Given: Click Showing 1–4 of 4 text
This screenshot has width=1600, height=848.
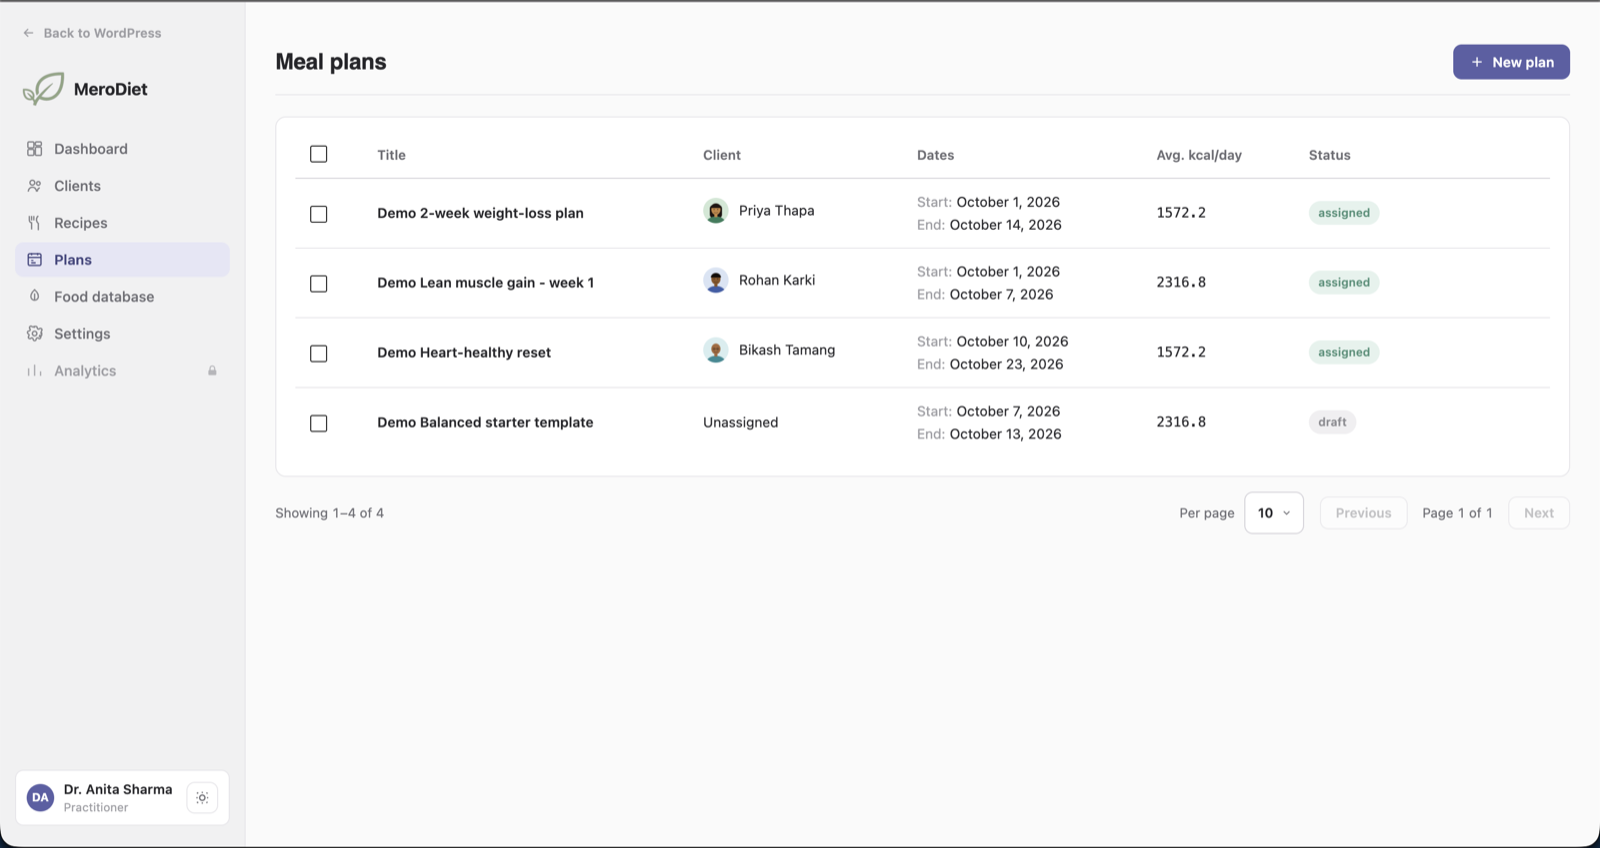Looking at the screenshot, I should (330, 513).
